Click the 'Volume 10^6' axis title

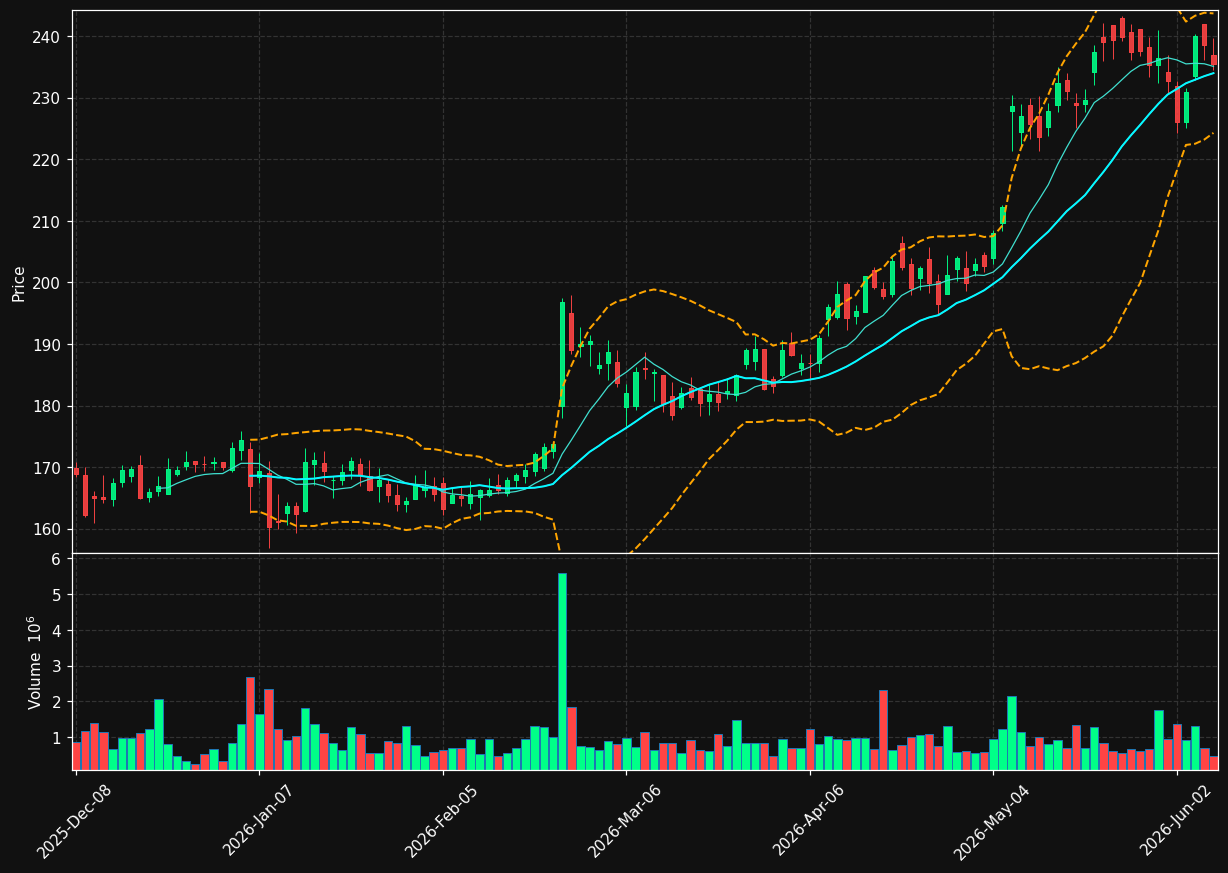click(x=33, y=662)
